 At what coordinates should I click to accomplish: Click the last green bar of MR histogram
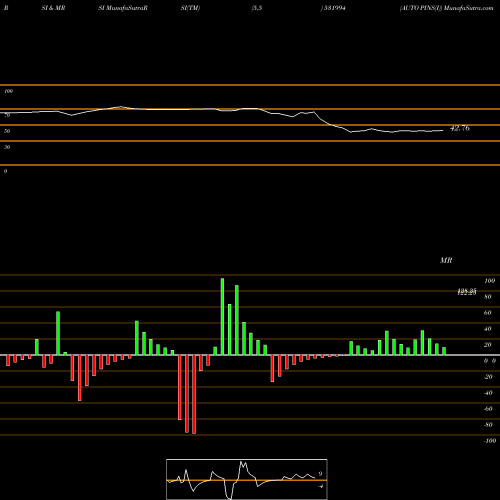(444, 351)
